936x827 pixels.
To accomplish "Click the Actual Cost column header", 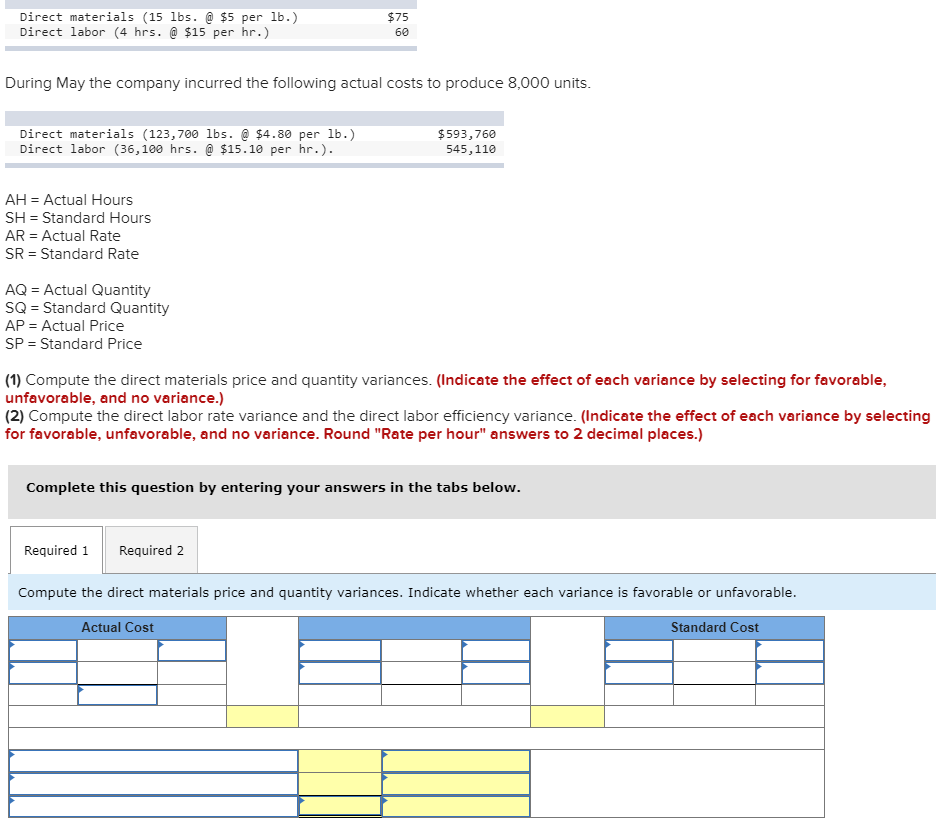I will pyautogui.click(x=117, y=627).
